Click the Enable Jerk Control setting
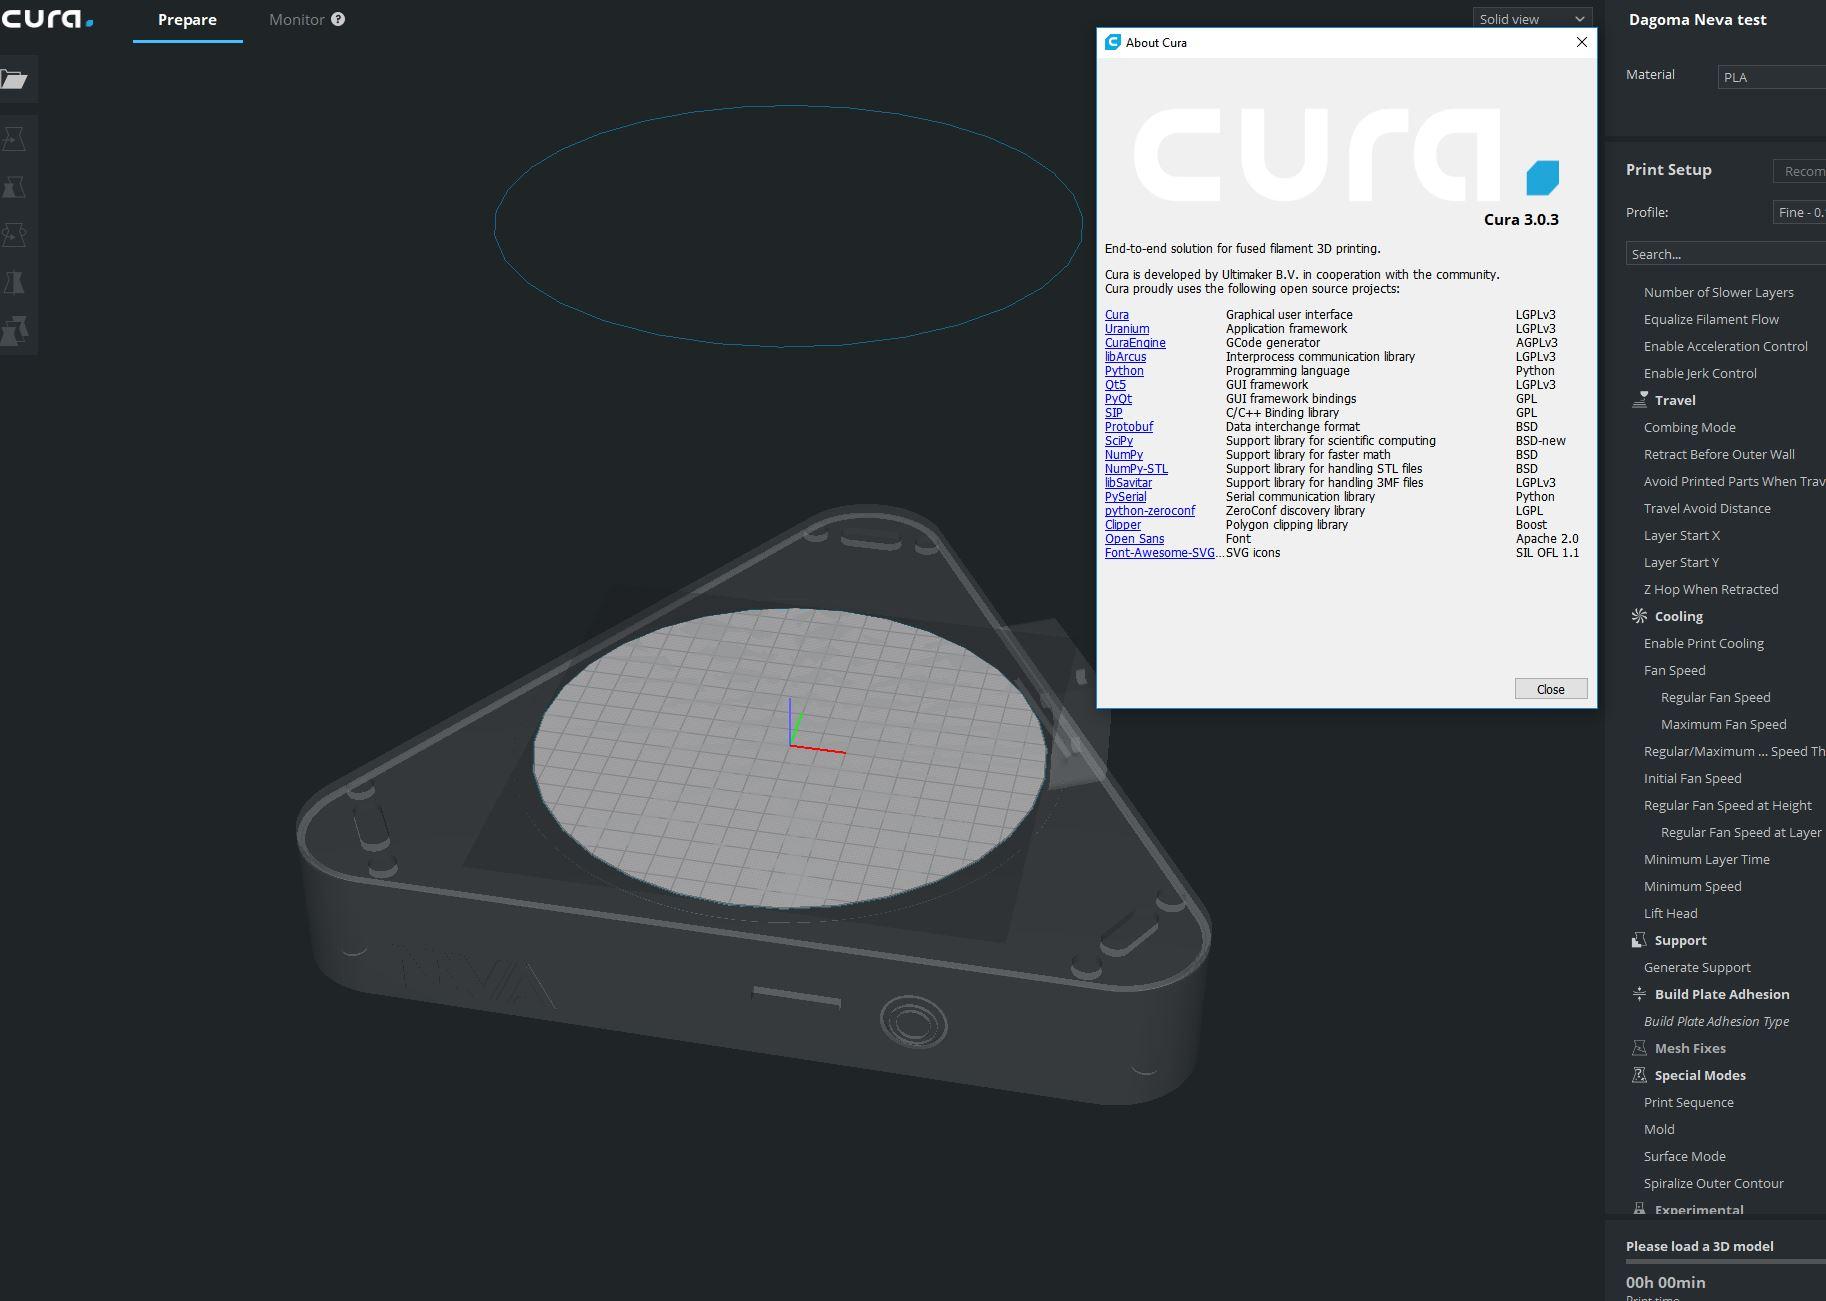Image resolution: width=1826 pixels, height=1301 pixels. [x=1700, y=373]
